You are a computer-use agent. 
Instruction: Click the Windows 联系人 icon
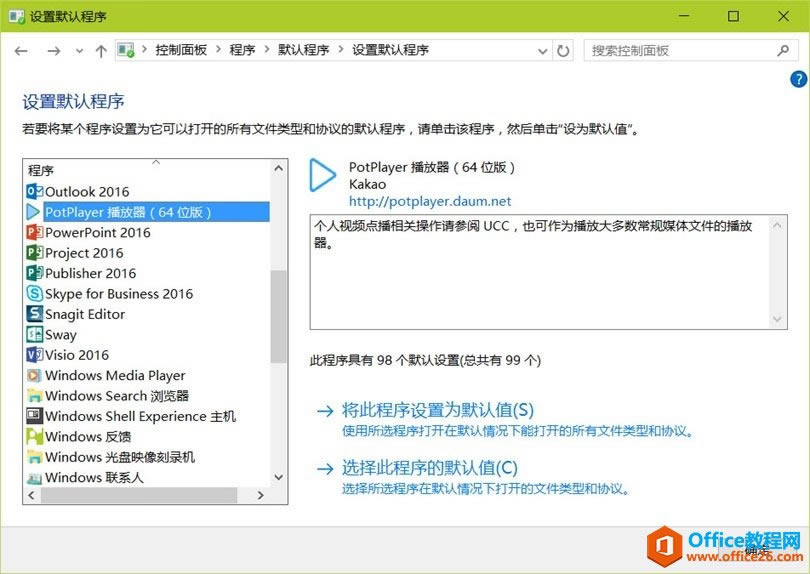pos(34,478)
